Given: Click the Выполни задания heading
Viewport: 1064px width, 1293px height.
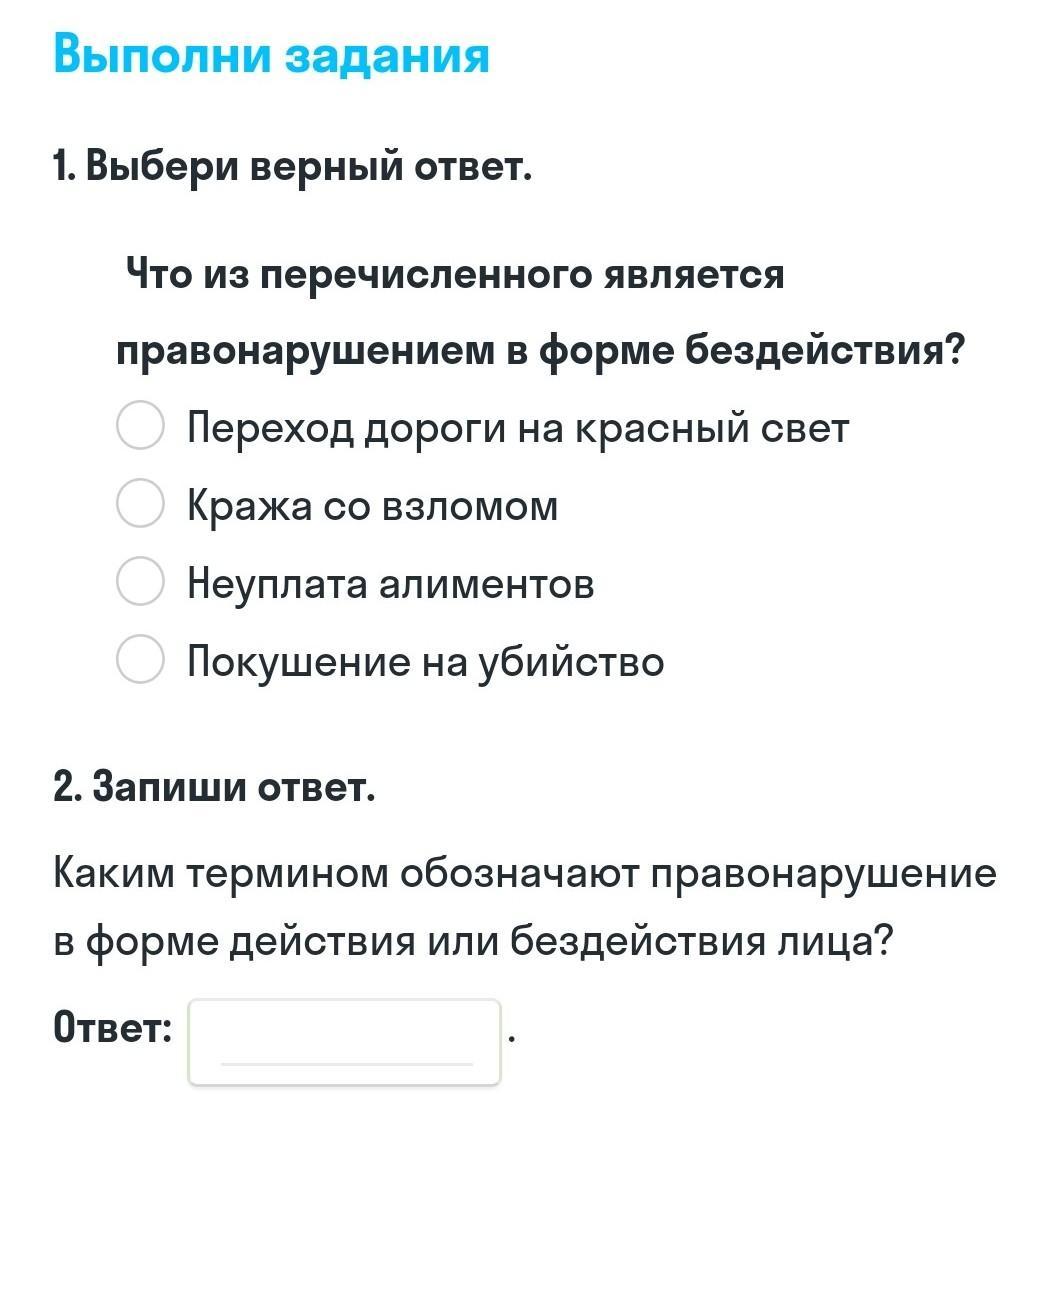Looking at the screenshot, I should click(271, 55).
